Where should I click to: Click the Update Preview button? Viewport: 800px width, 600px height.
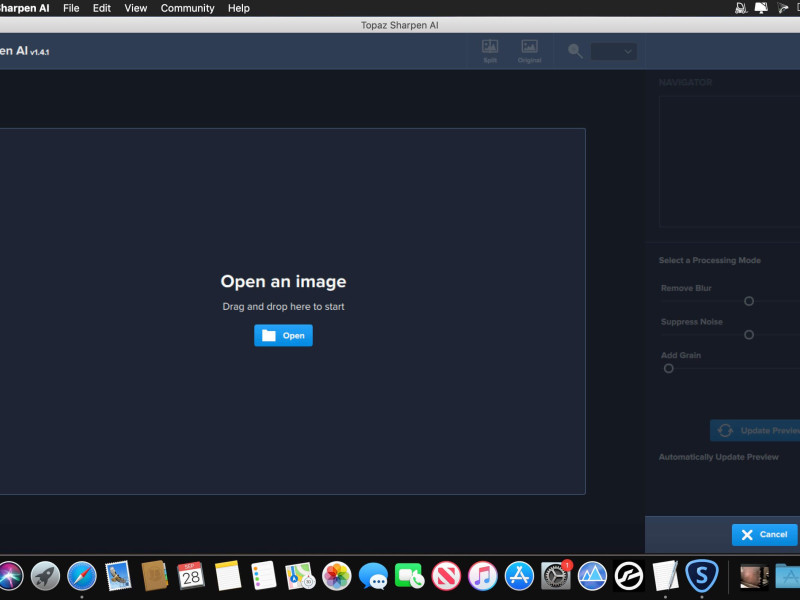pos(755,431)
